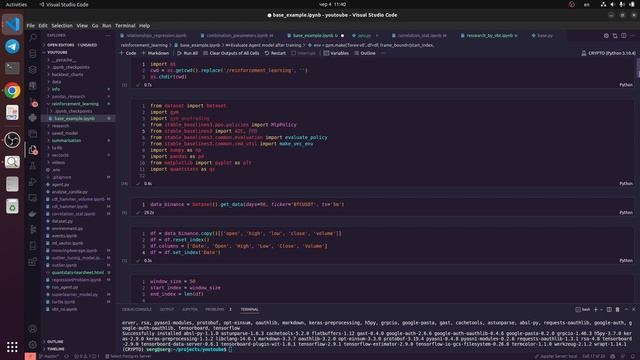Split the editor with the top-right icon
This screenshot has height=360, width=640.
pyautogui.click(x=624, y=36)
